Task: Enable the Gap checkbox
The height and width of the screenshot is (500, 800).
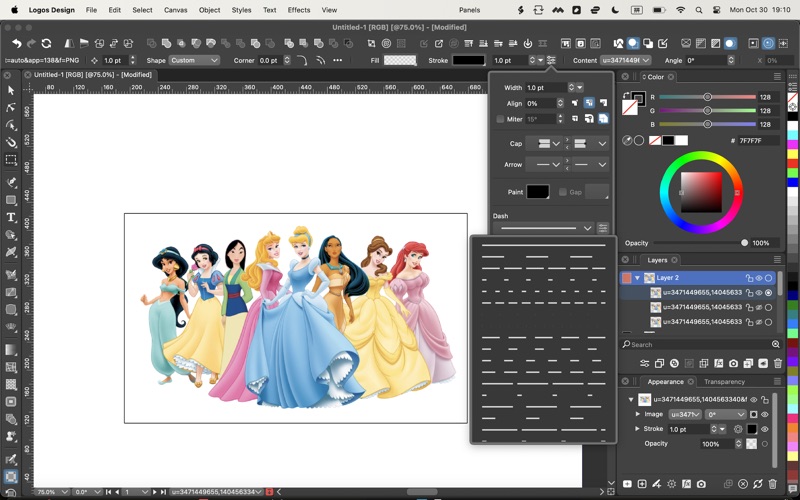Action: (563, 192)
